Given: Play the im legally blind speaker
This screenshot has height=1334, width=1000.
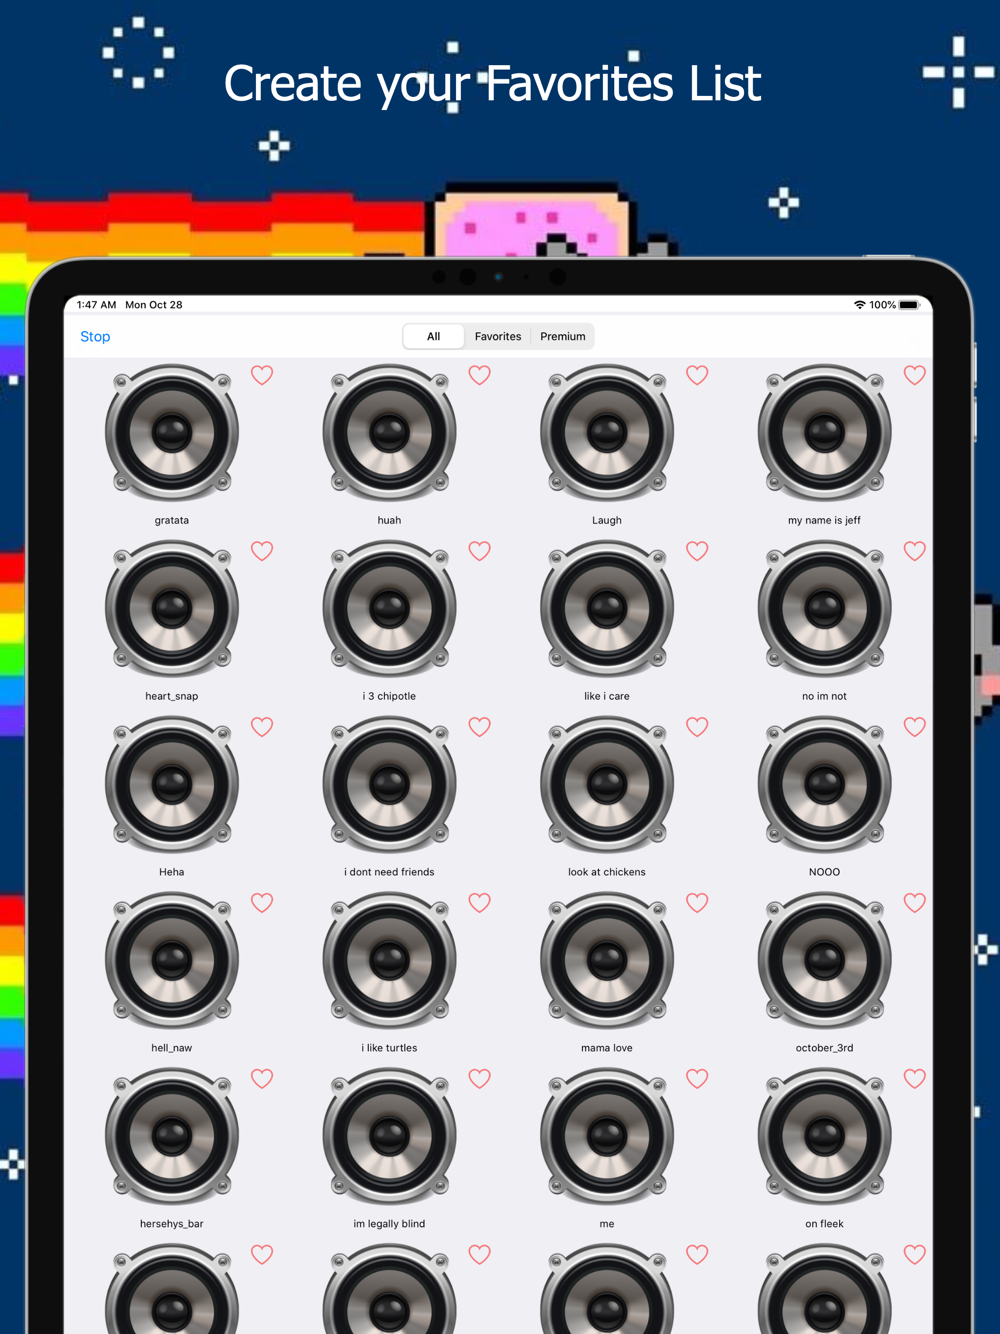Looking at the screenshot, I should pyautogui.click(x=389, y=1137).
